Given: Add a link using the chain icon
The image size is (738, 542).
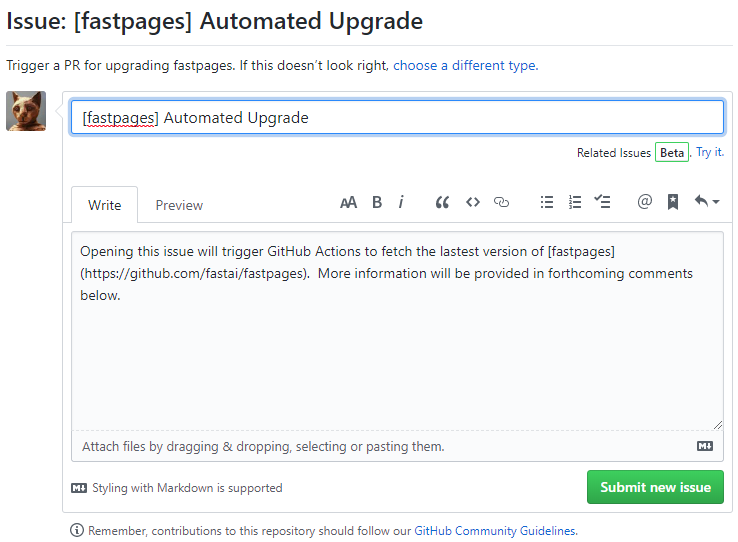Looking at the screenshot, I should [501, 202].
